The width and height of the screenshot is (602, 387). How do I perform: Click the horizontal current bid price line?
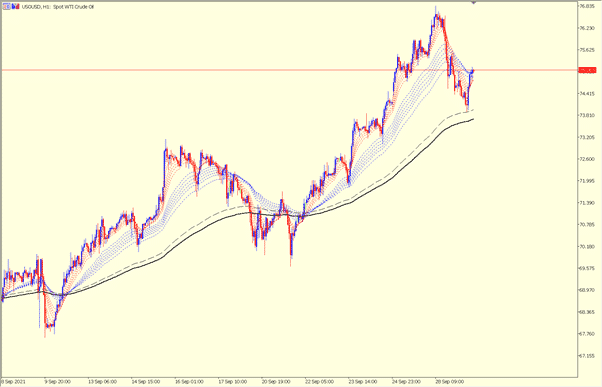(x=289, y=70)
